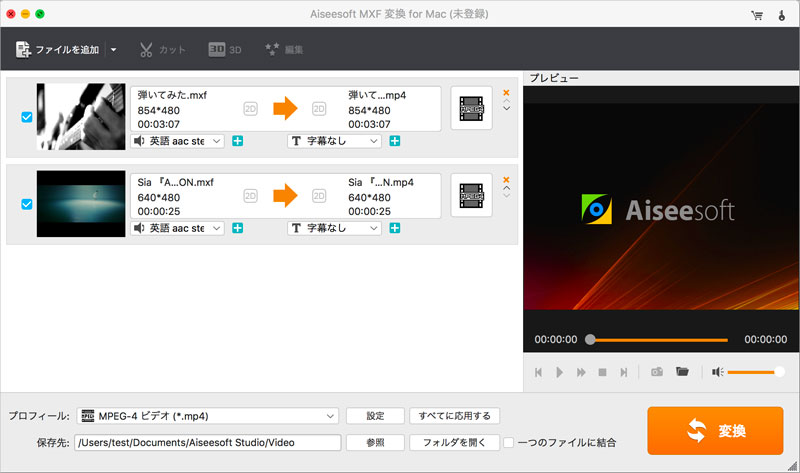This screenshot has width=800, height=473.
Task: Open the dropdown arrow beside ファイルを追加
Action: [x=113, y=49]
